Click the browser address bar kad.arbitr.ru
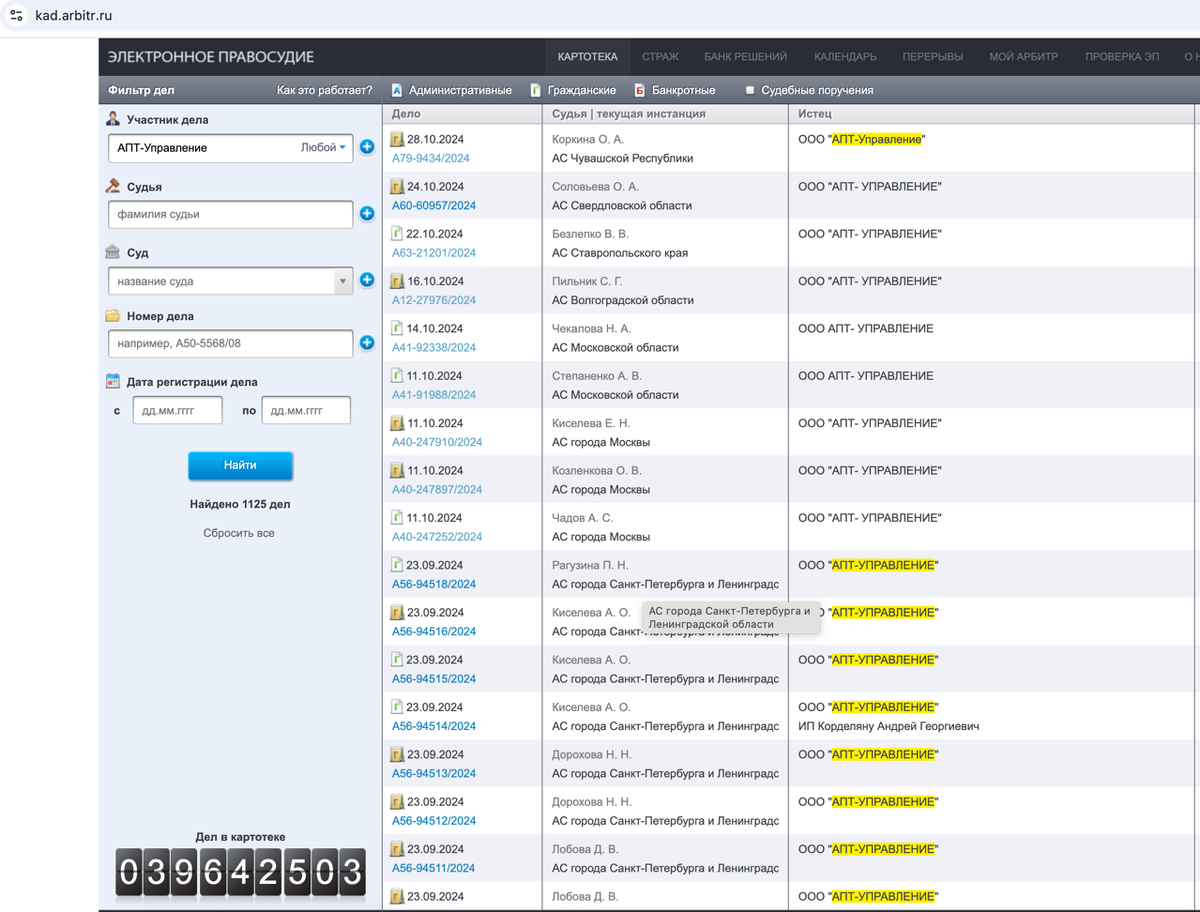Viewport: 1200px width, 912px height. point(74,16)
